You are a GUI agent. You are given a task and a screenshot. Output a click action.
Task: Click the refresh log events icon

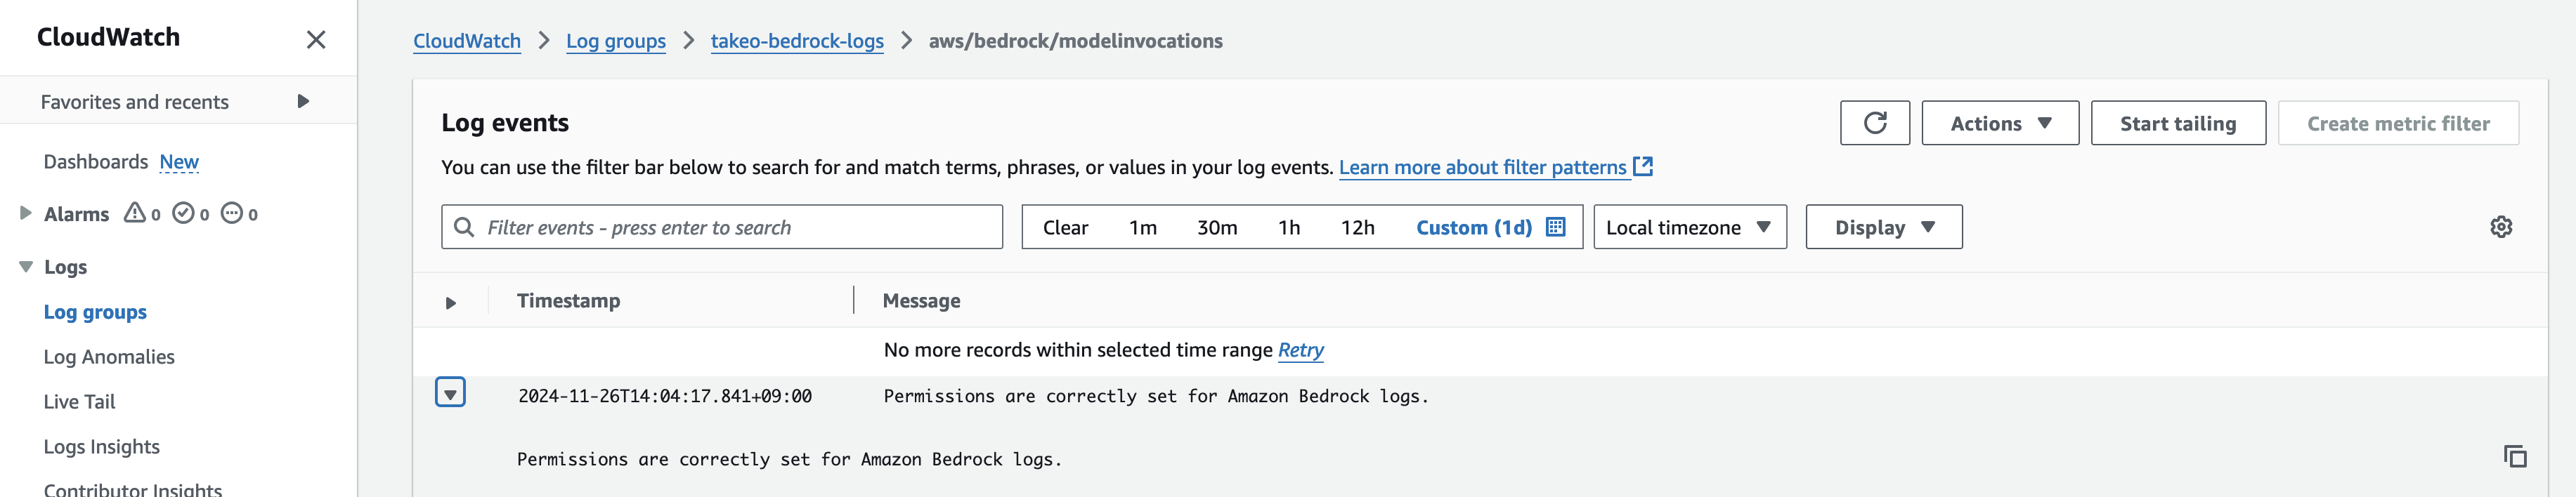coord(1874,123)
